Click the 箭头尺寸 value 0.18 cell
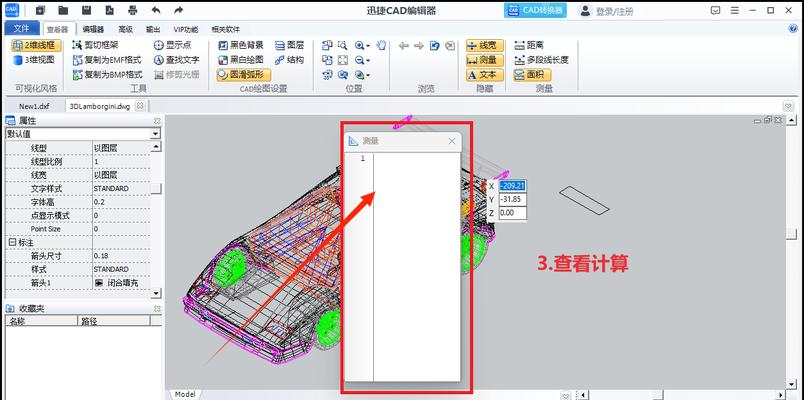The height and width of the screenshot is (400, 804). pos(122,255)
